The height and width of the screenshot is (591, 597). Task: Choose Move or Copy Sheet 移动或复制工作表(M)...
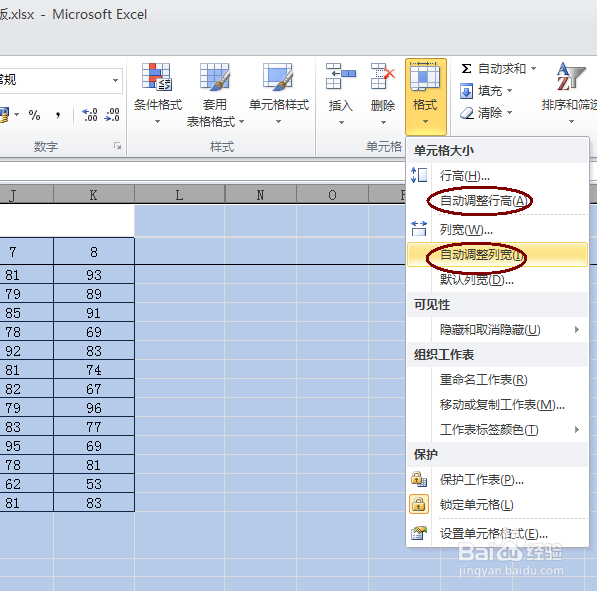[497, 404]
